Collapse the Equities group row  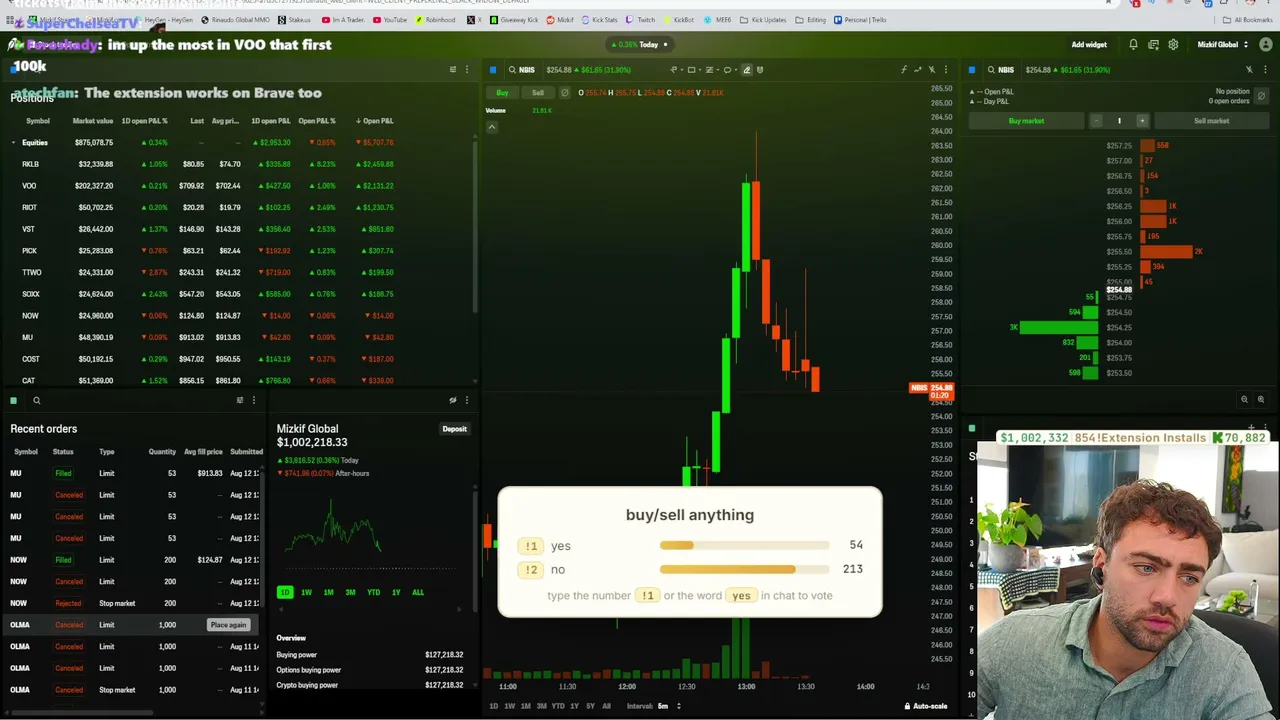pyautogui.click(x=14, y=143)
